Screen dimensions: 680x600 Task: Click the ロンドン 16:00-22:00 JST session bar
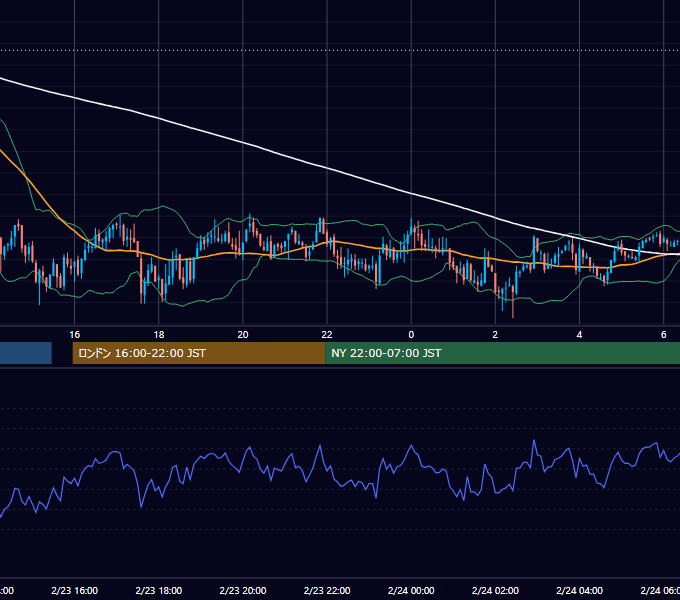(199, 353)
